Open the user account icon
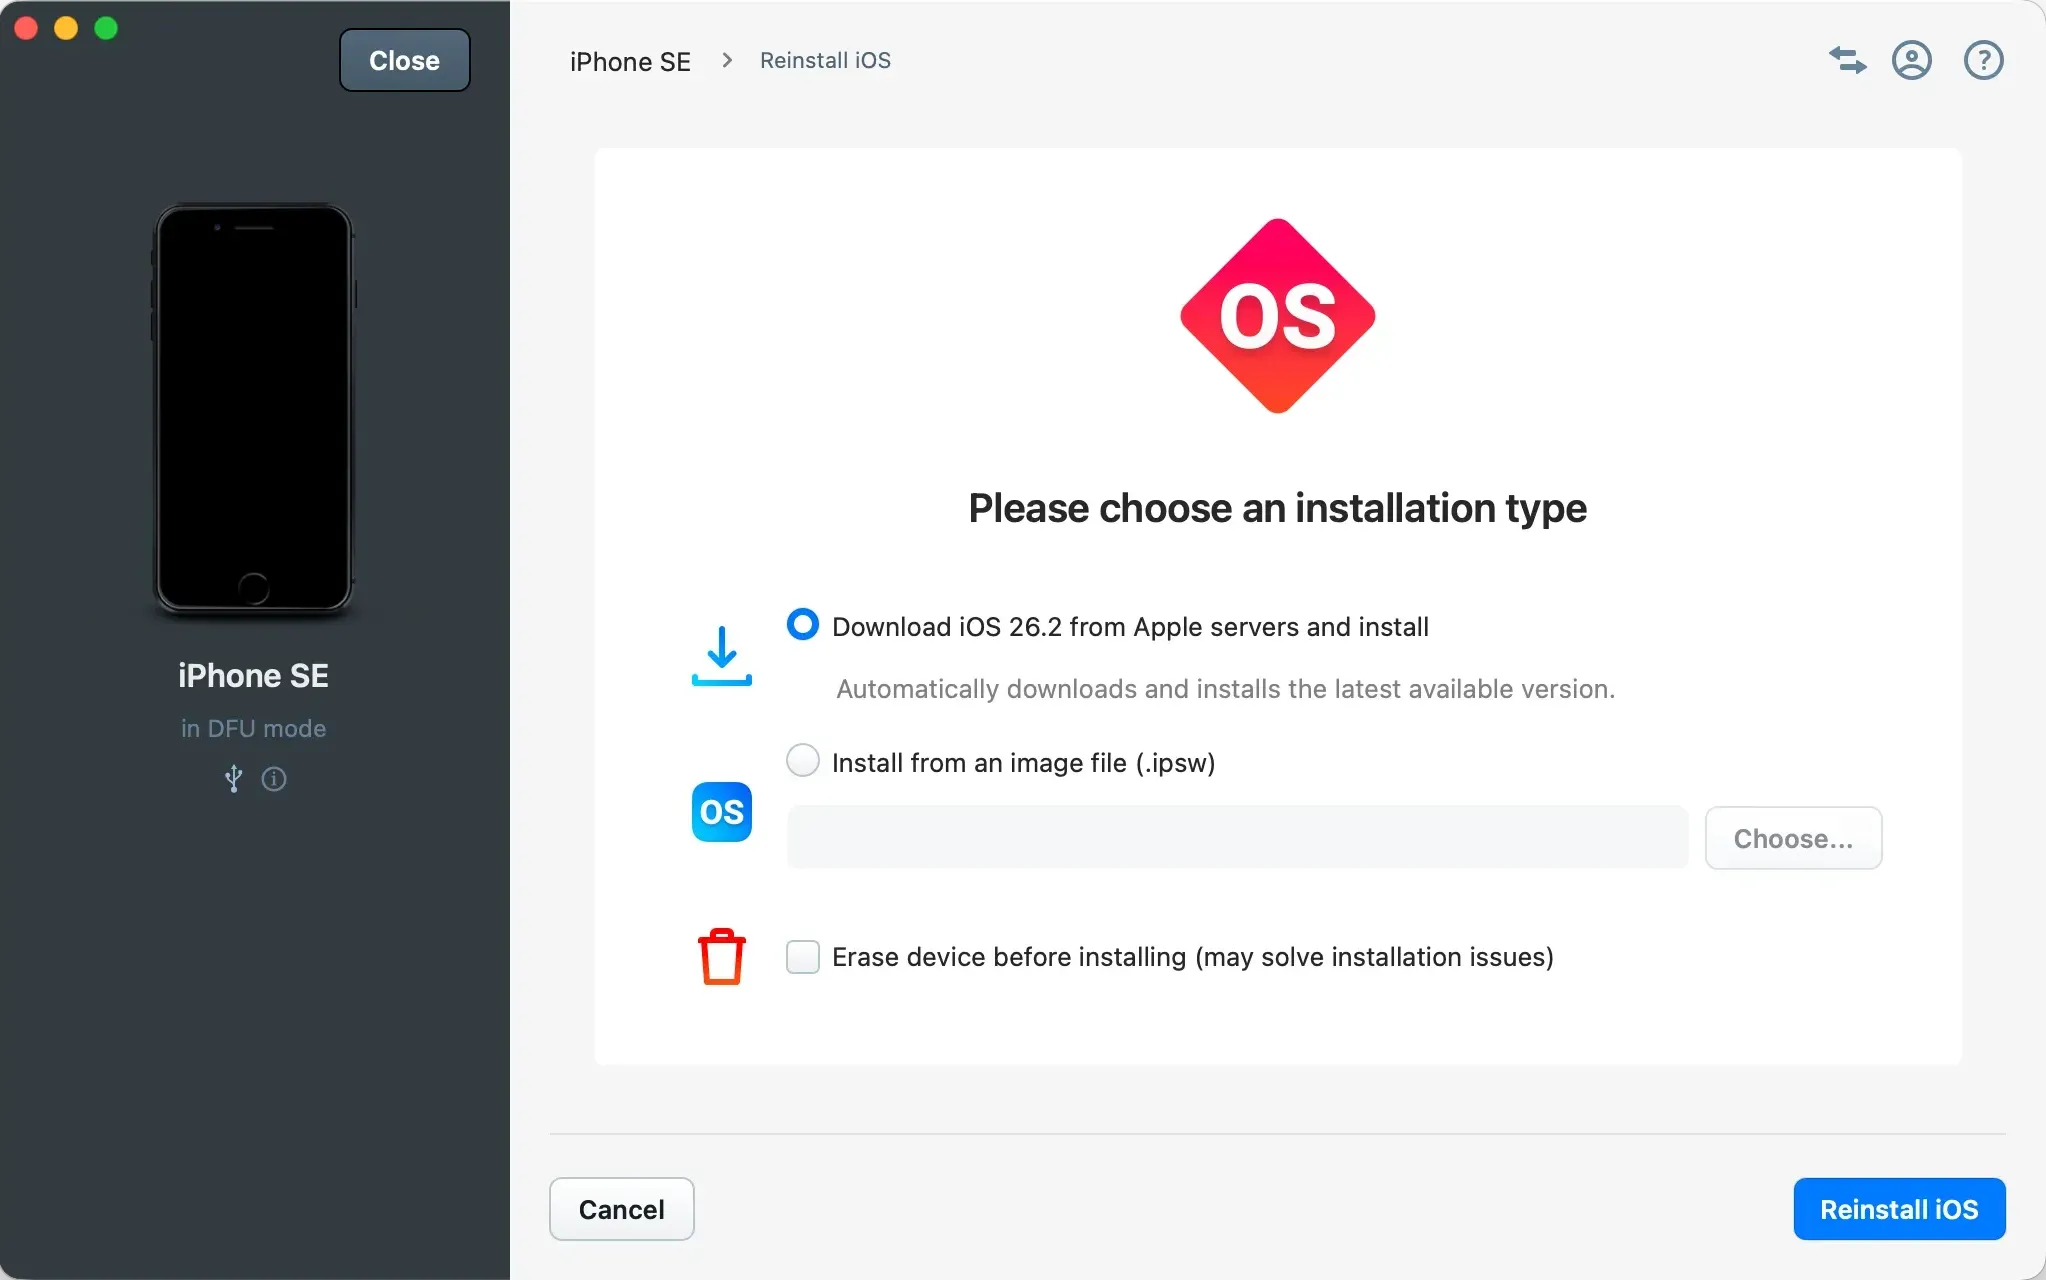The height and width of the screenshot is (1280, 2046). (1911, 60)
